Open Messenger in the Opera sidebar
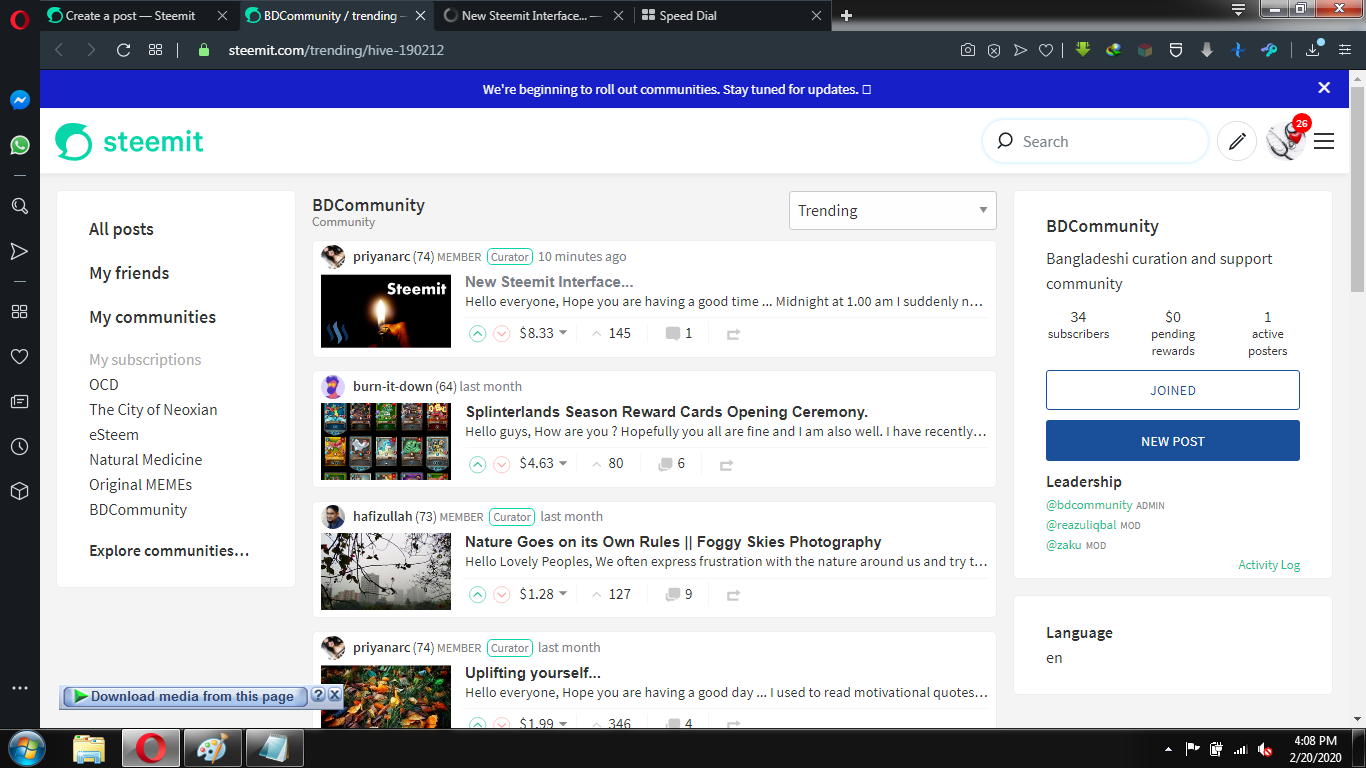This screenshot has height=768, width=1366. pyautogui.click(x=20, y=100)
